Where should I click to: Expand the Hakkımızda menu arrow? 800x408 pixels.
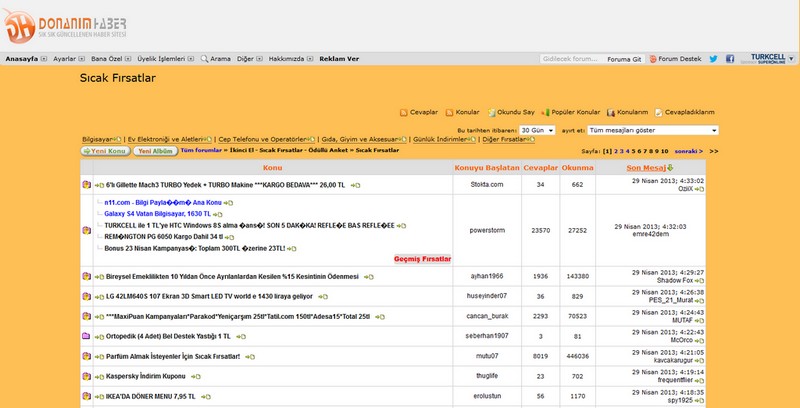(x=310, y=59)
